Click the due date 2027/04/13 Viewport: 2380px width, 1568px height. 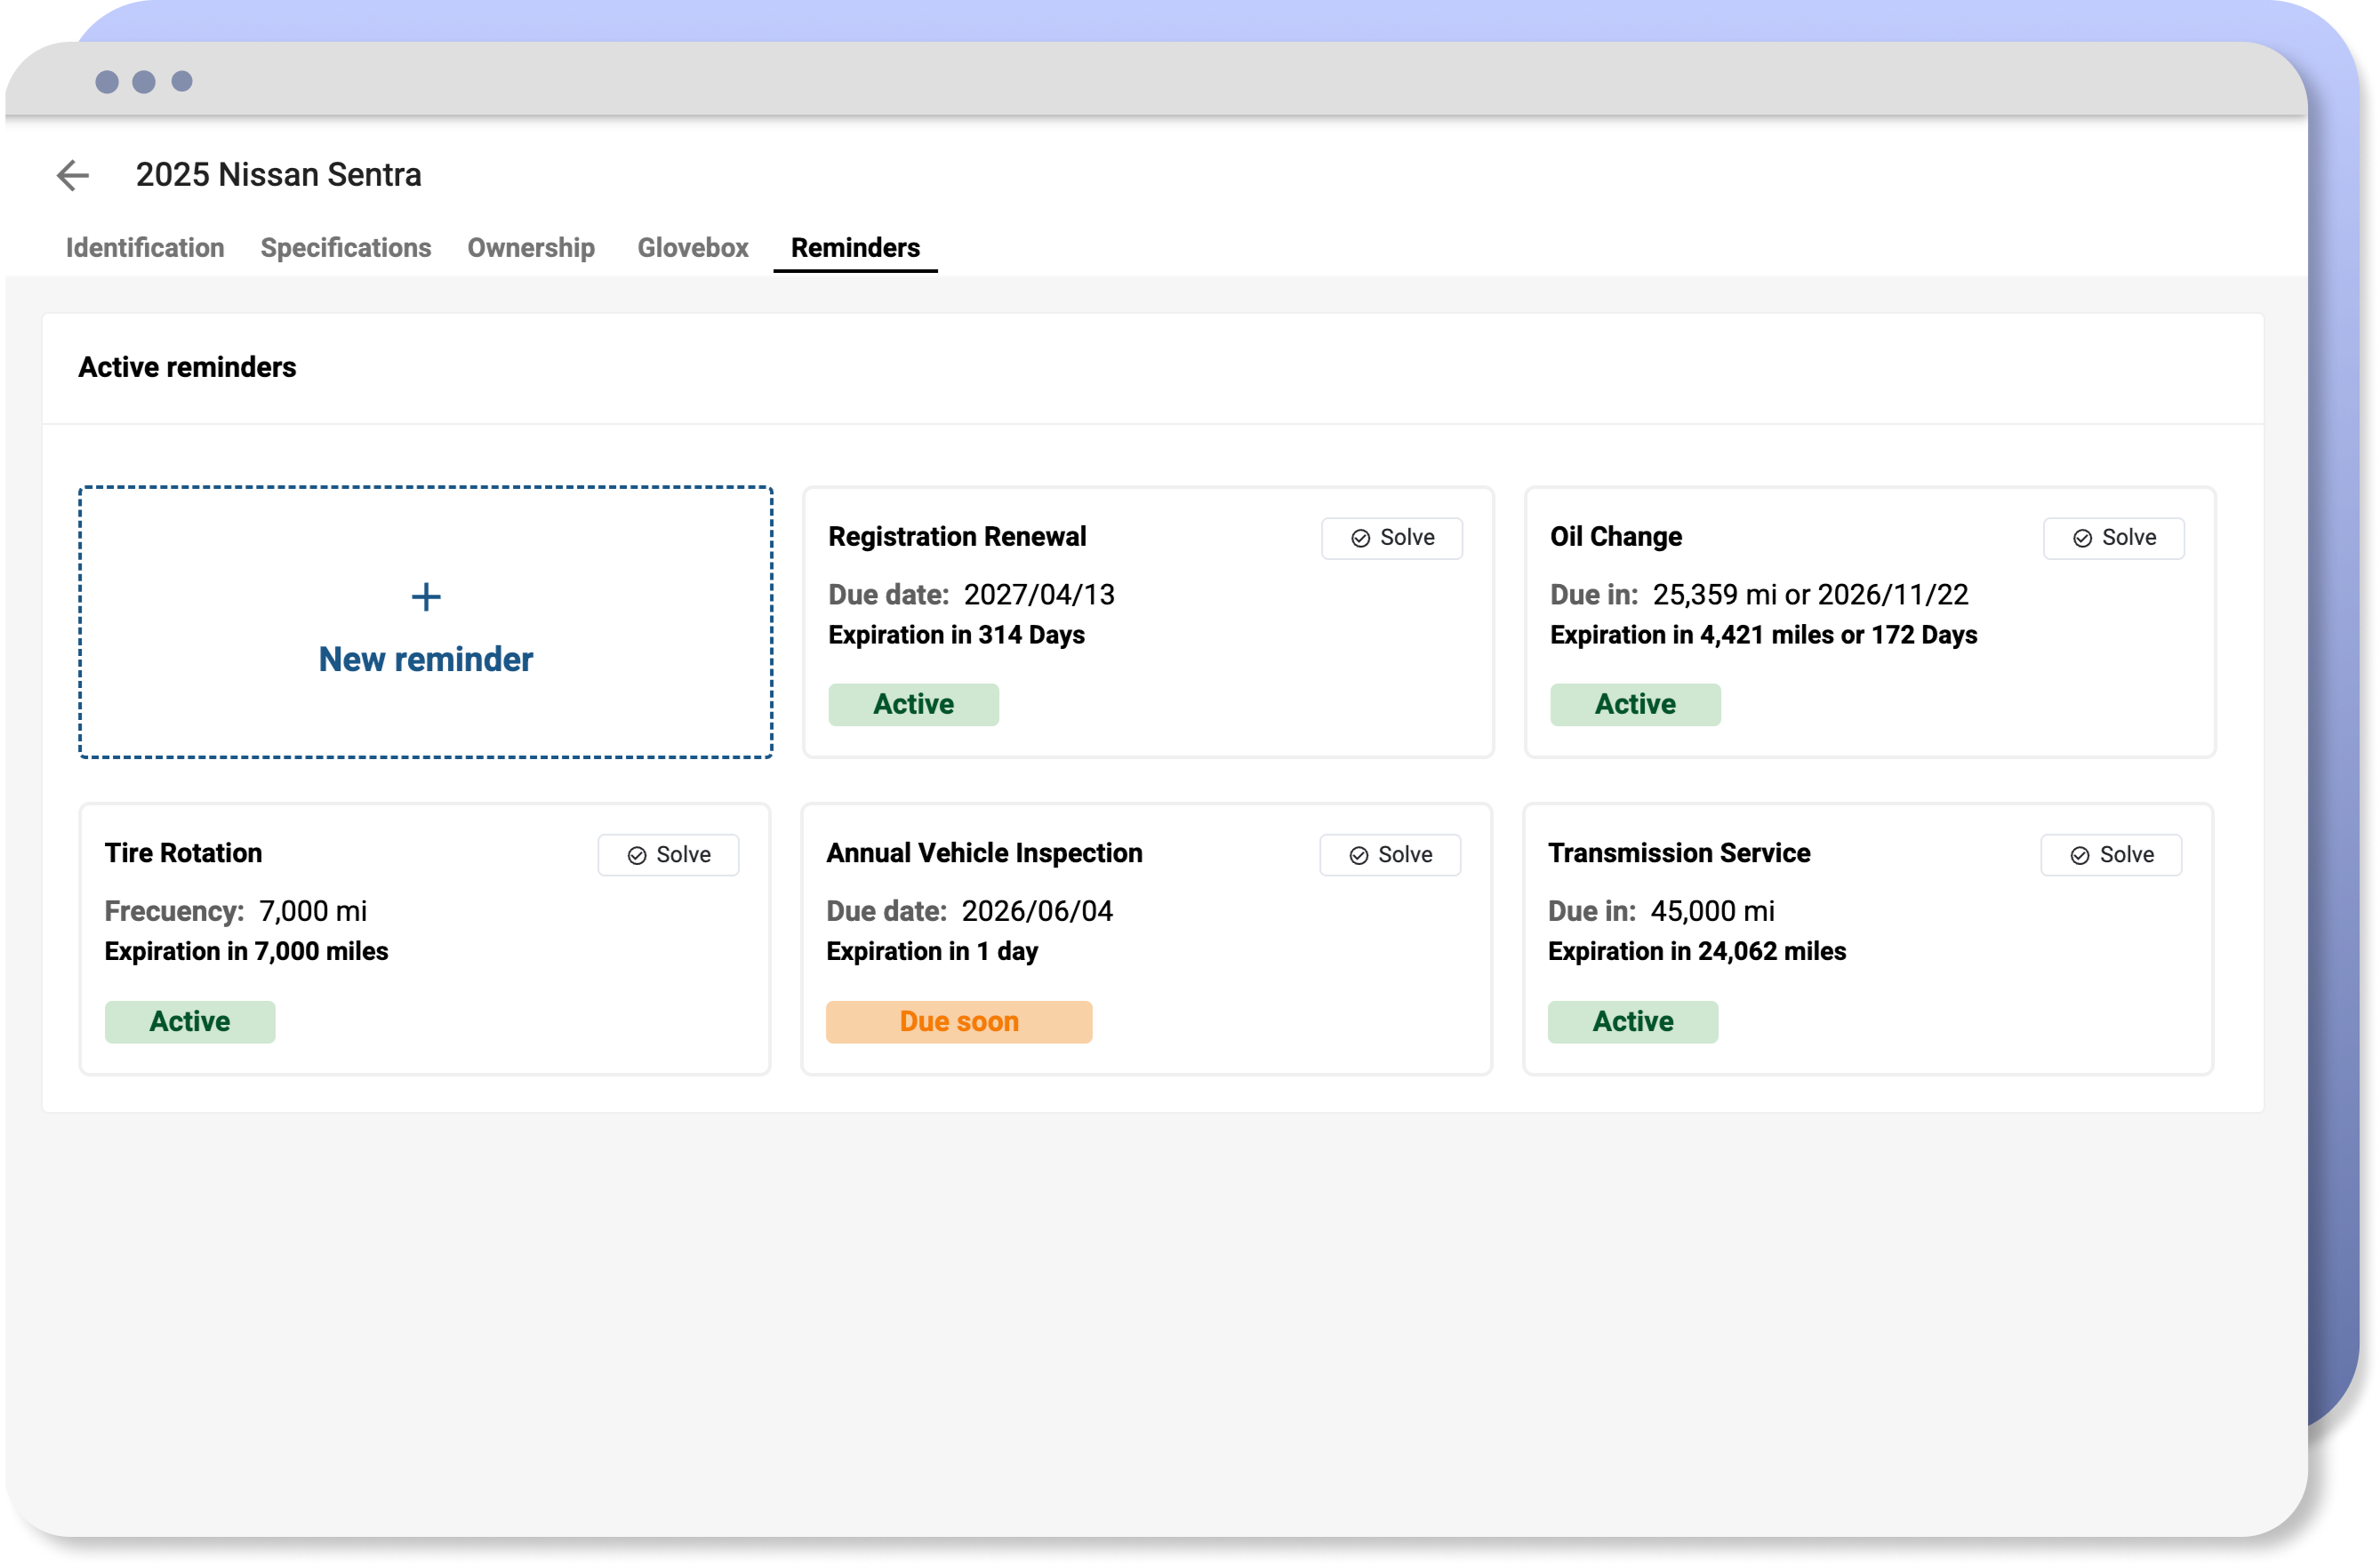[1039, 595]
